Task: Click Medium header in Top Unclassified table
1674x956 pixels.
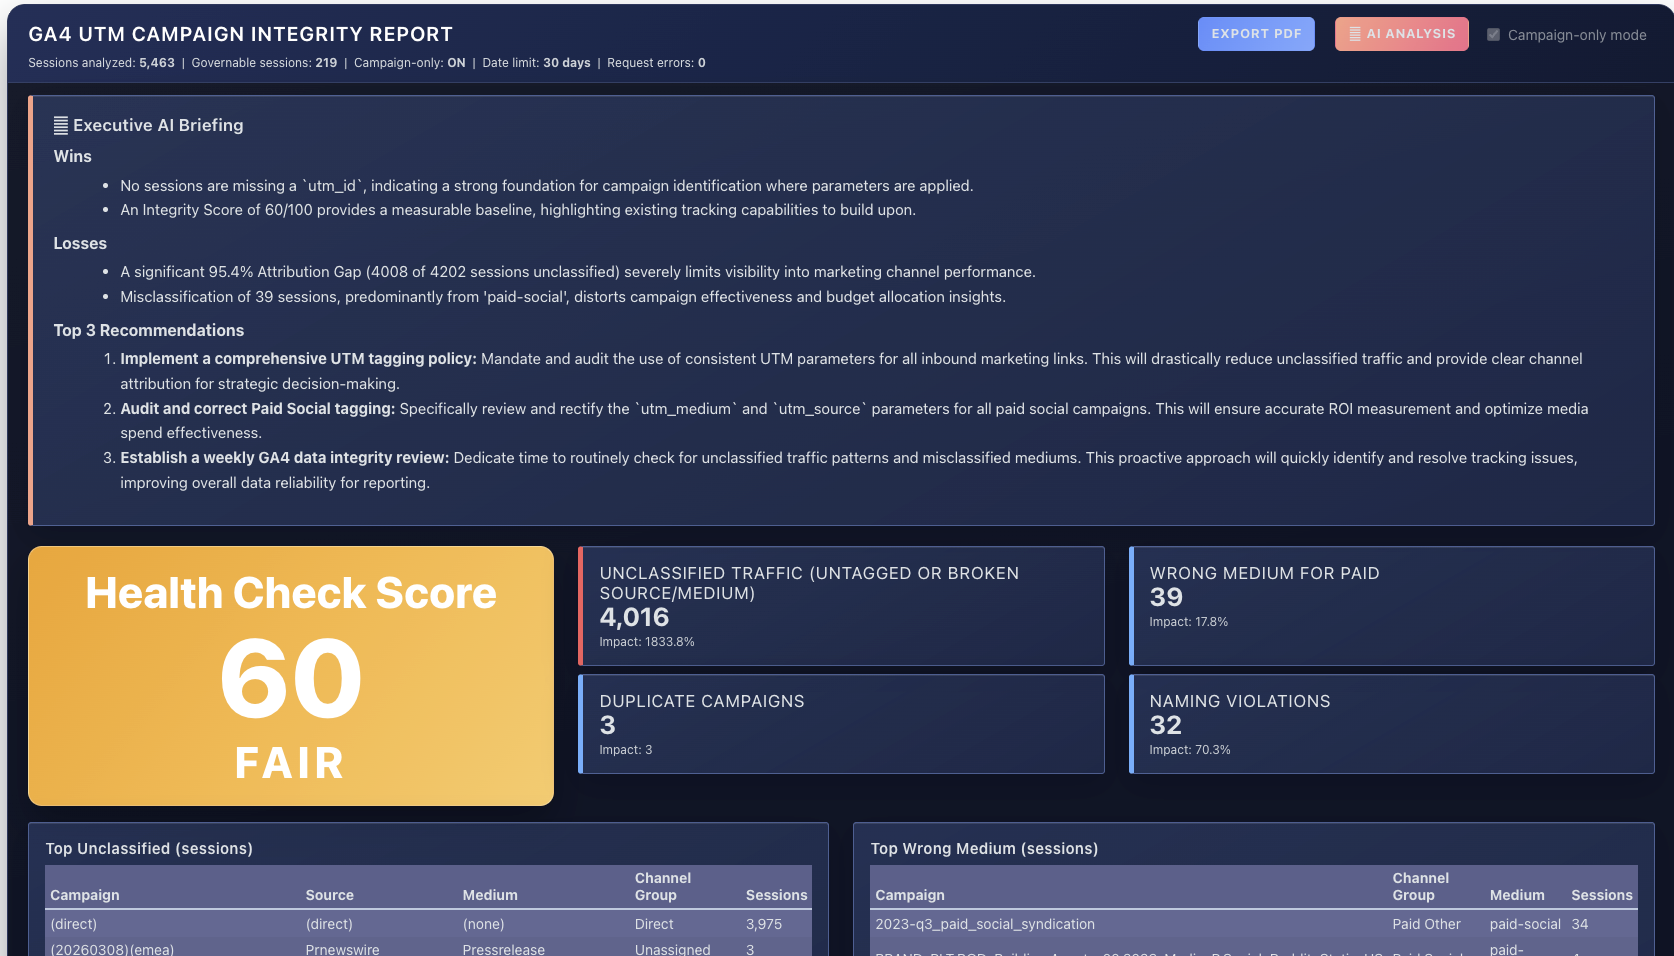Action: click(x=490, y=895)
